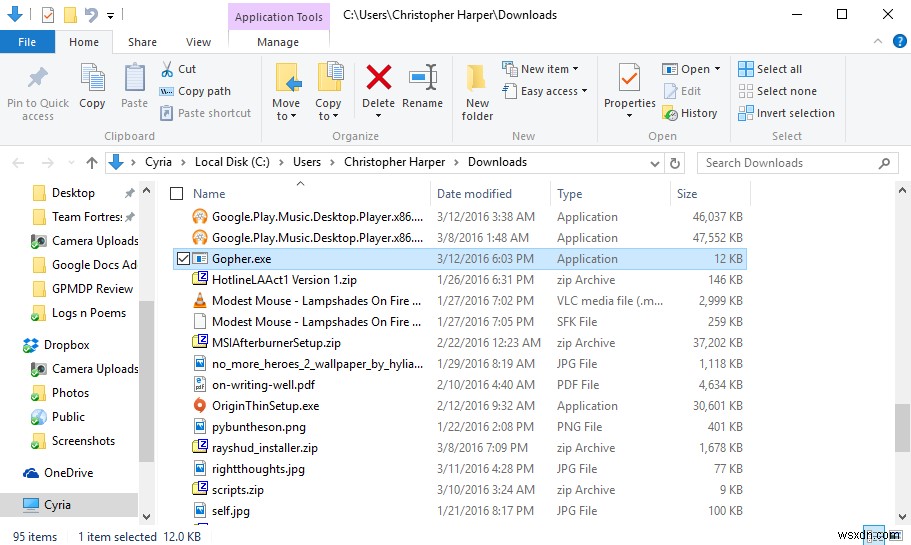
Task: Click Select all in the ribbon
Action: 770,69
